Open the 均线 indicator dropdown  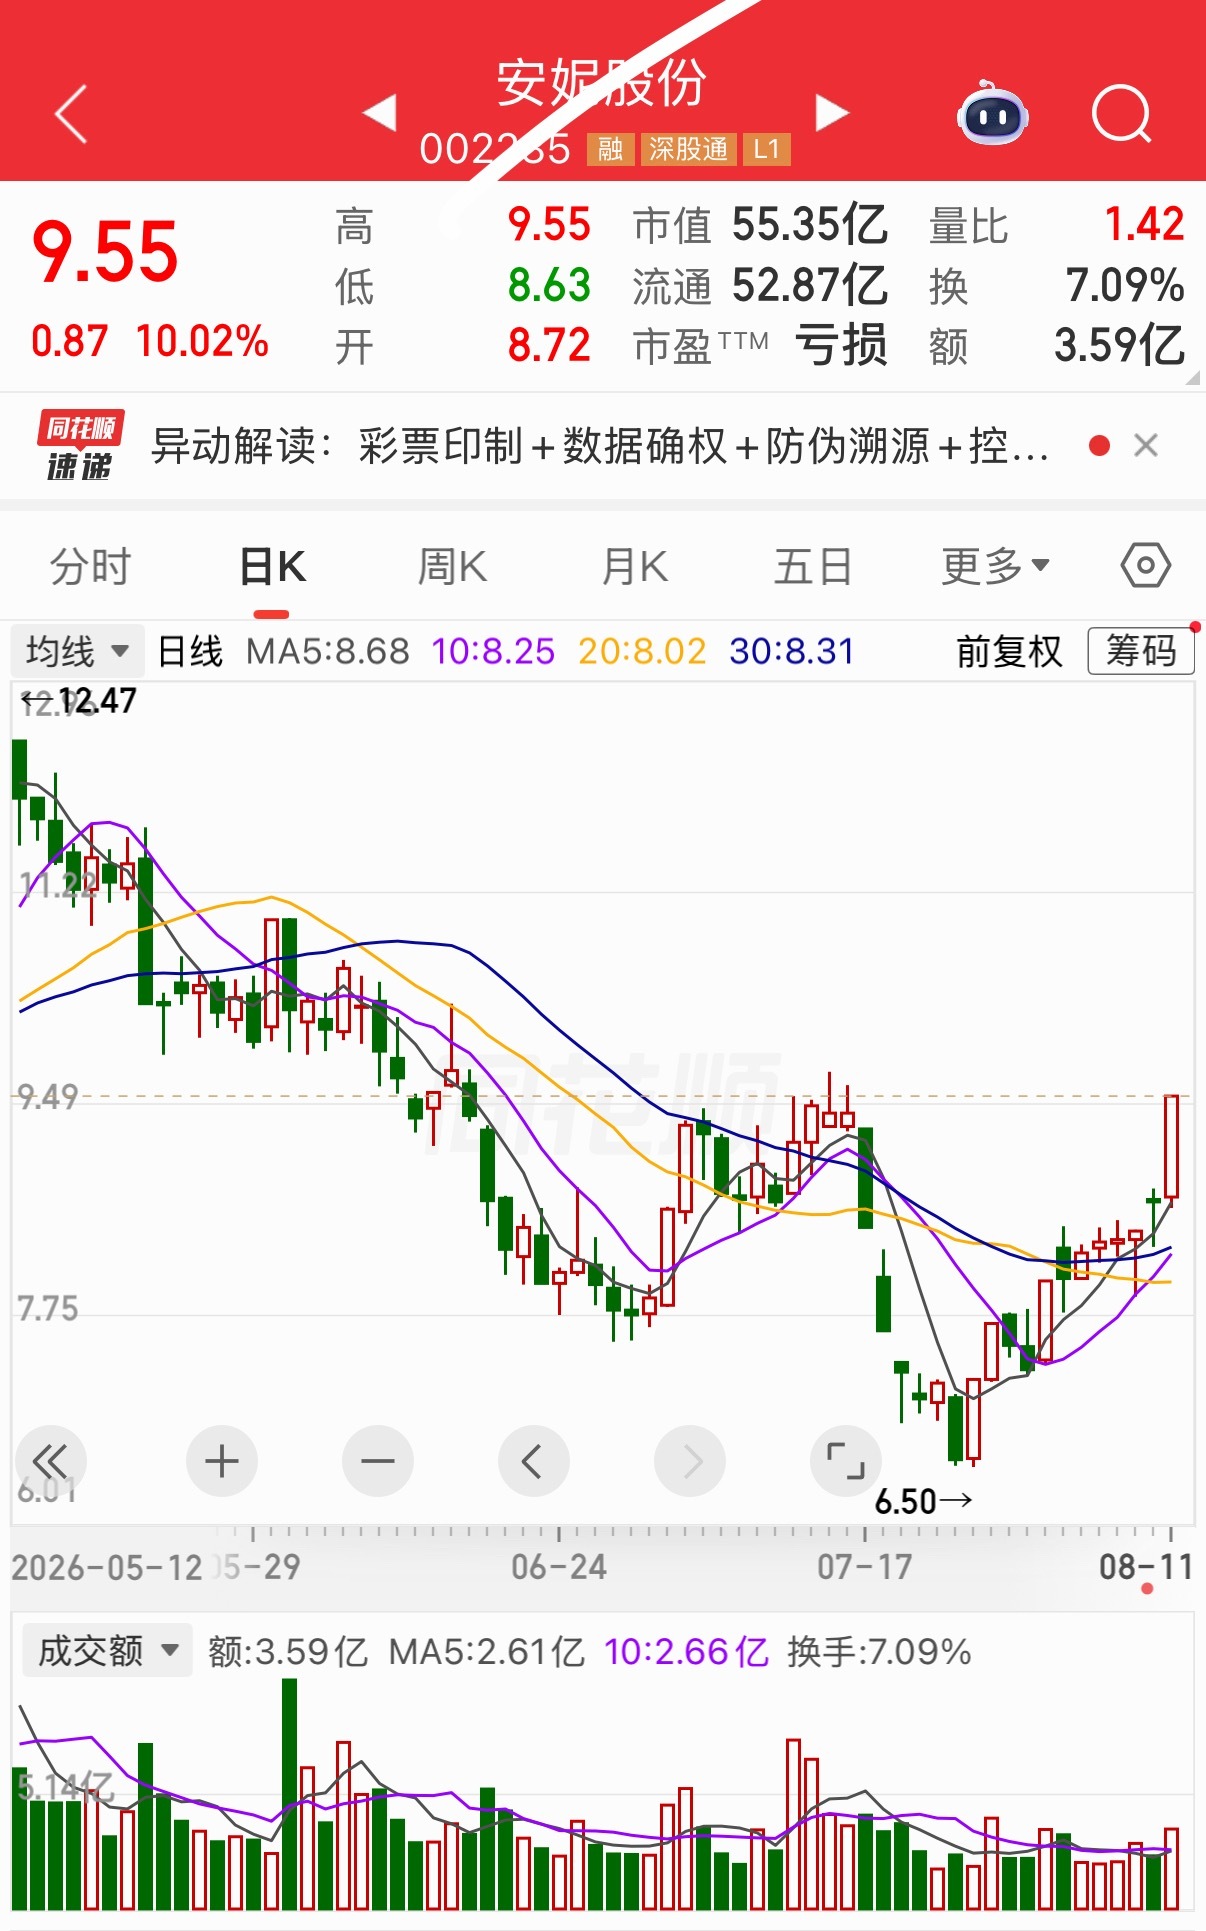click(x=78, y=651)
